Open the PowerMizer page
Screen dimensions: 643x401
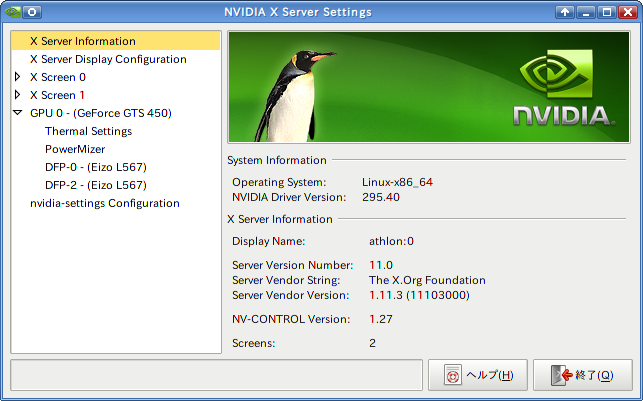75,149
